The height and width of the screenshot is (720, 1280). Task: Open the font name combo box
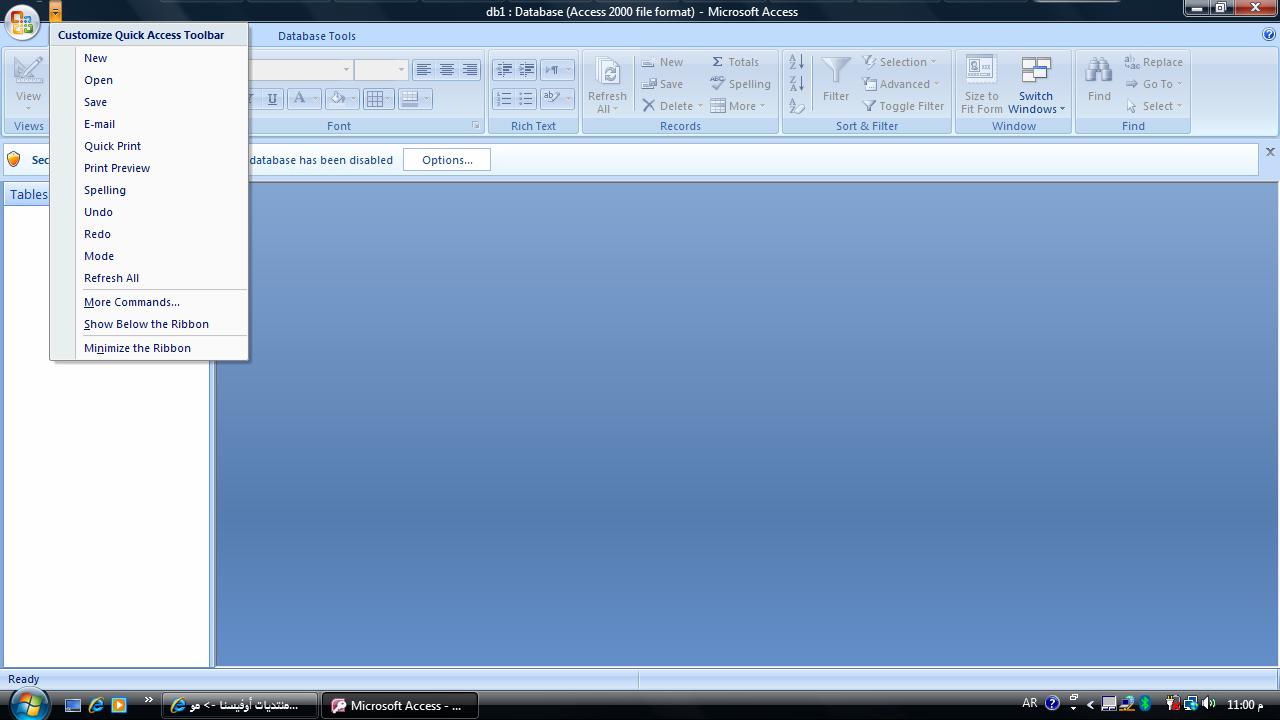[x=347, y=70]
